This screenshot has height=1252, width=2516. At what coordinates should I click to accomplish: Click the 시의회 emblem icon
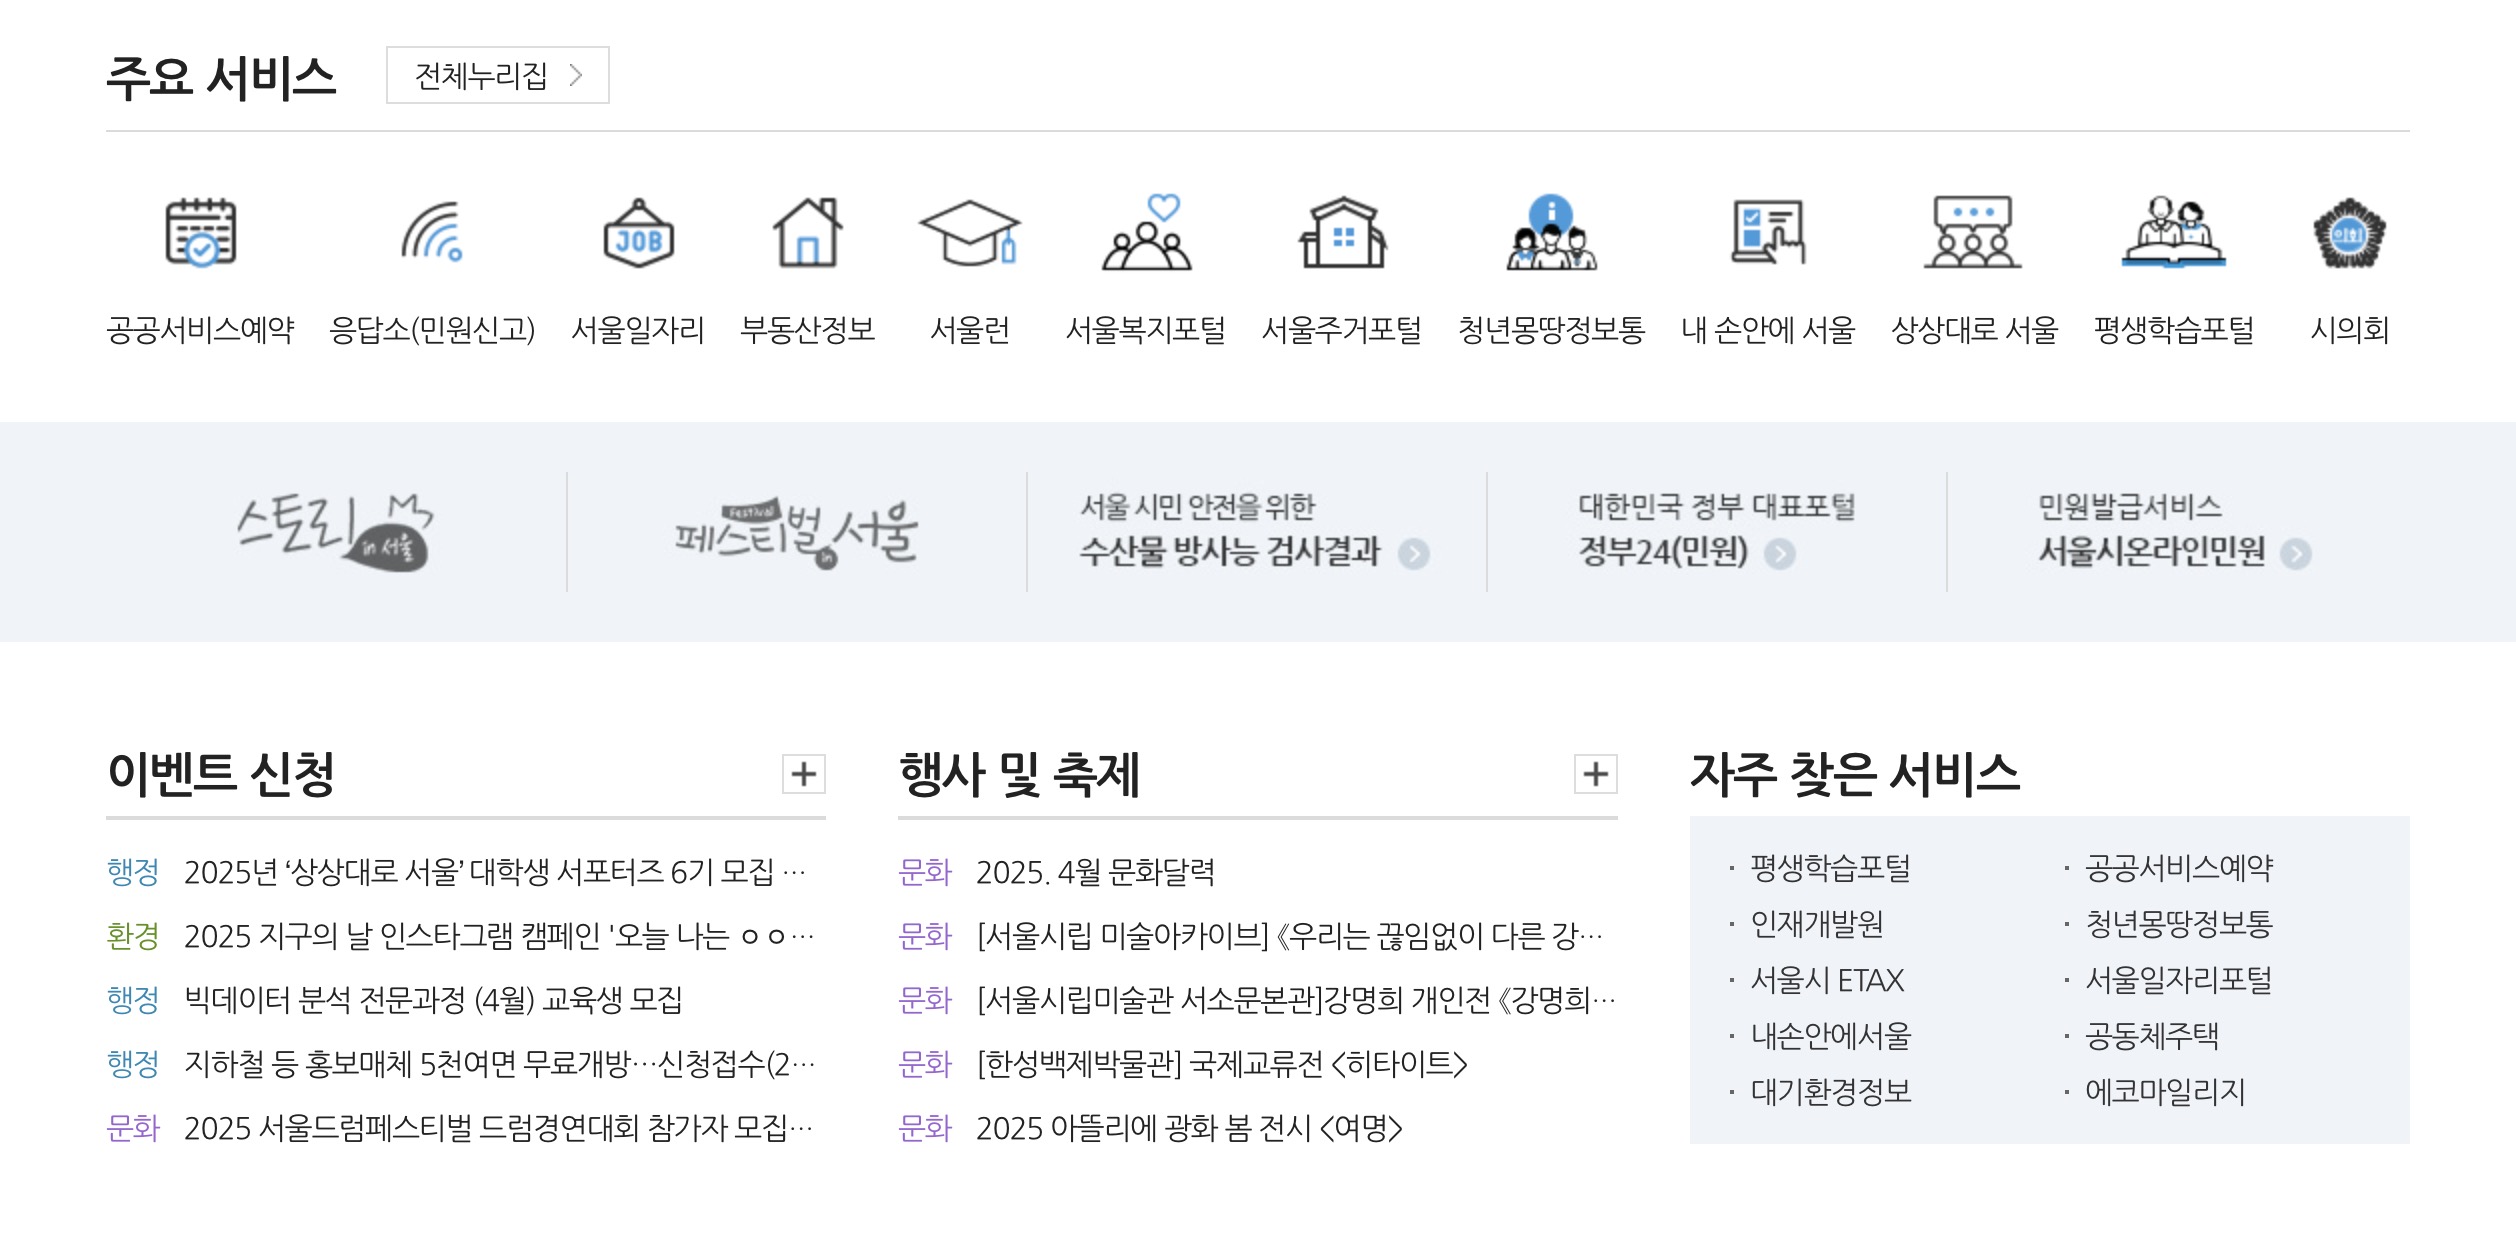click(x=2349, y=232)
